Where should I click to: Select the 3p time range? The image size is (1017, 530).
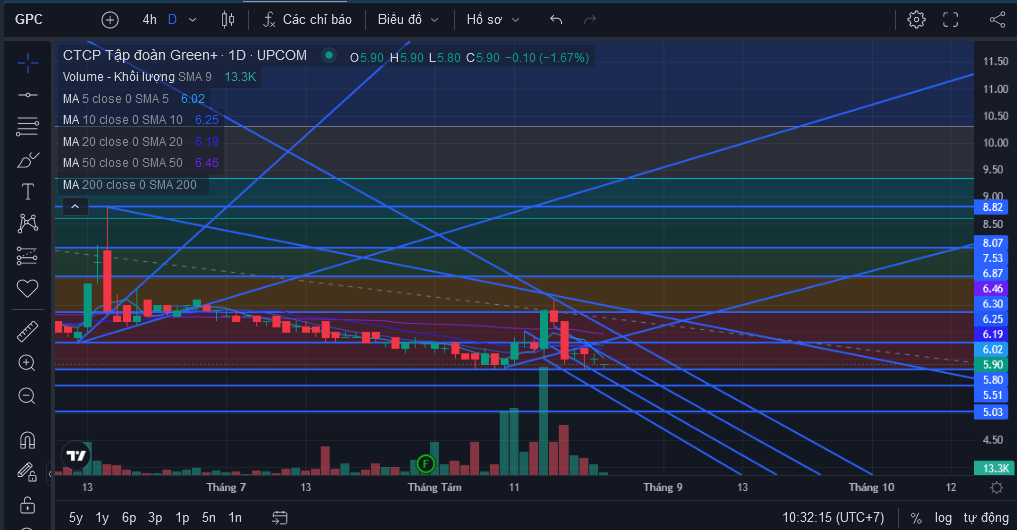point(155,518)
